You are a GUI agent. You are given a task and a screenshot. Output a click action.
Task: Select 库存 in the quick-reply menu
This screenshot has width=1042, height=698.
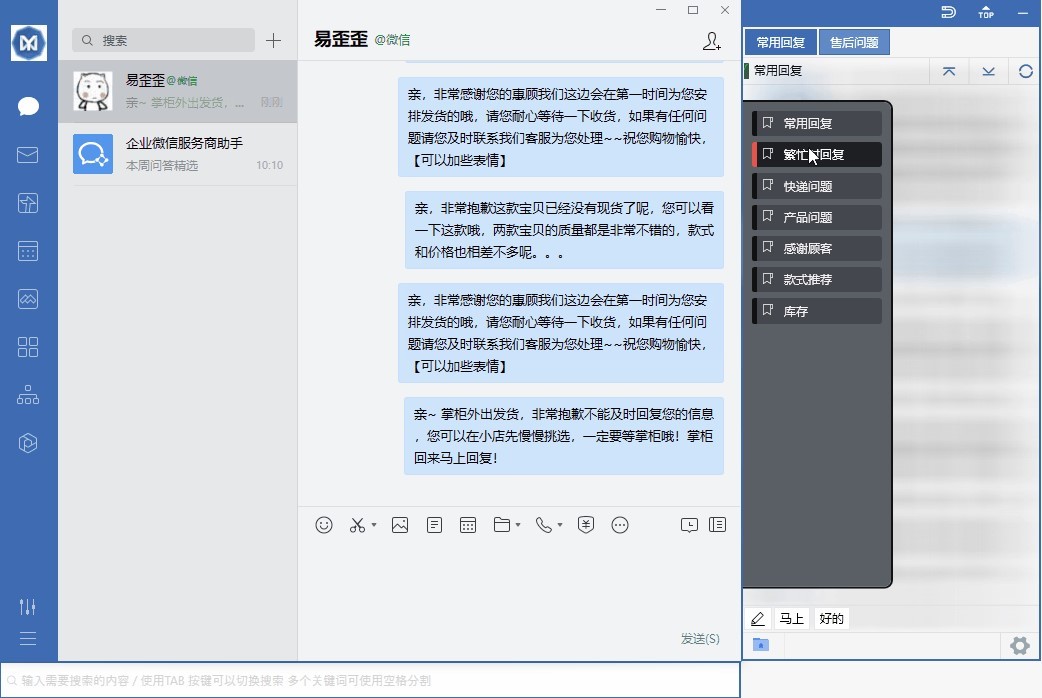coord(816,311)
